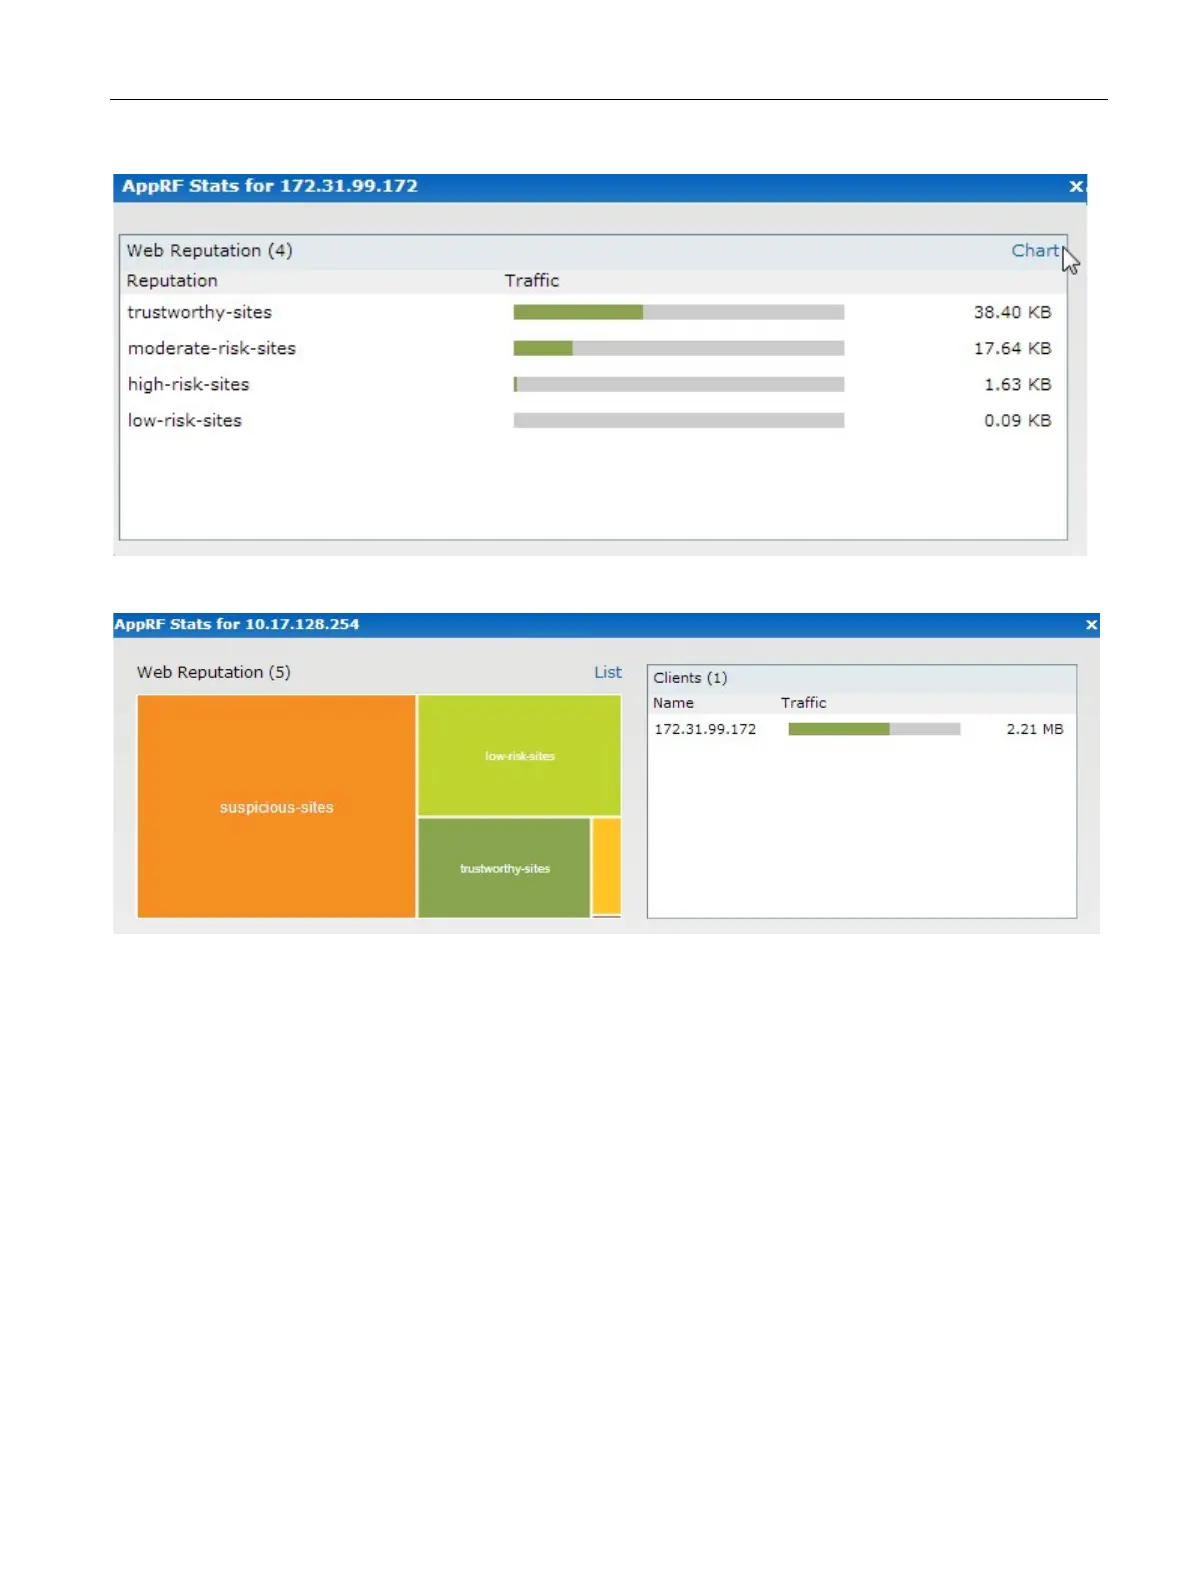Select the green trustworthy-sites treemap block
The image size is (1191, 1587).
[504, 868]
